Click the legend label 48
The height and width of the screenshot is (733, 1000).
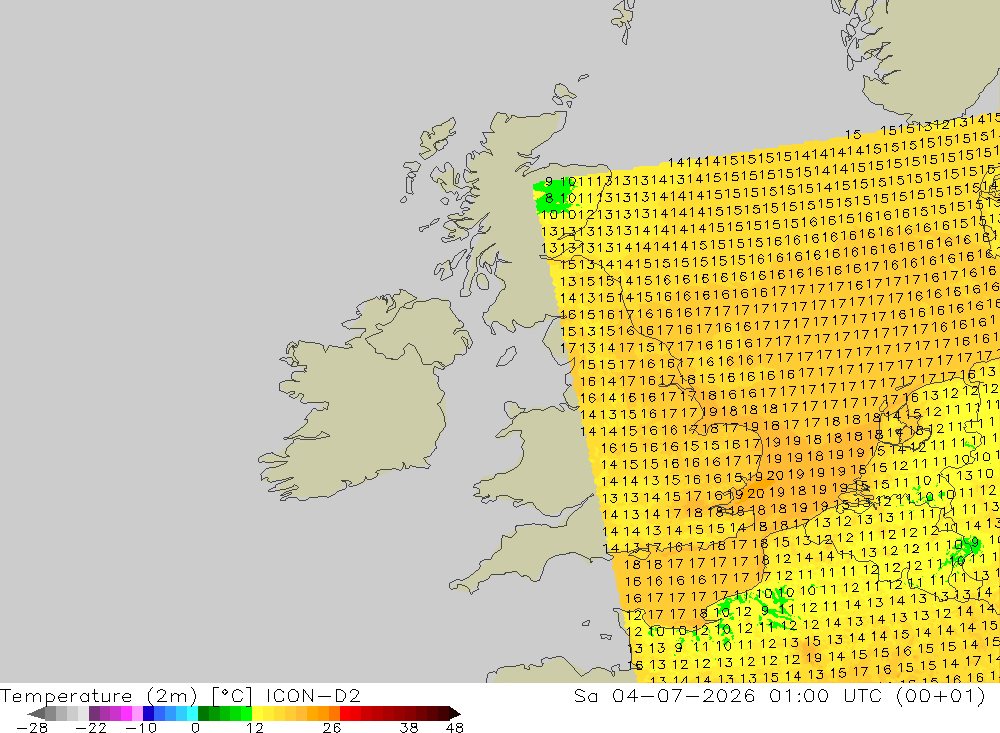[455, 728]
